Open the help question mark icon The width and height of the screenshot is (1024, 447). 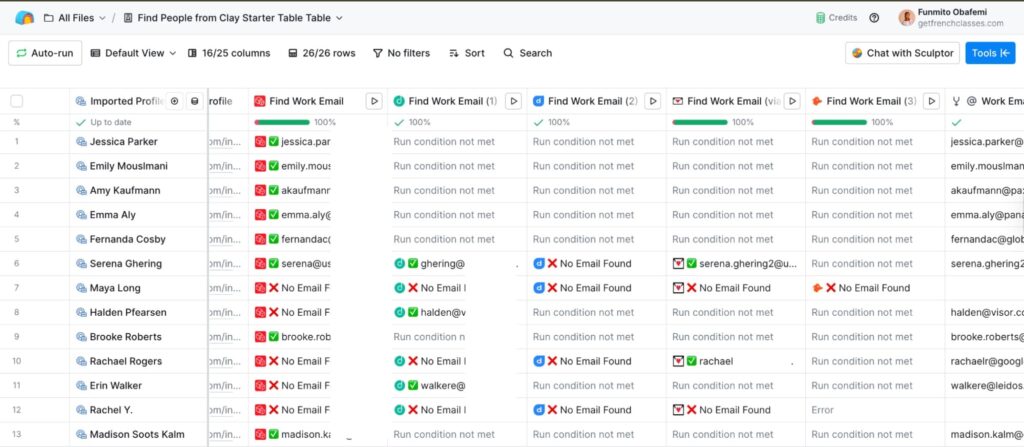point(874,18)
